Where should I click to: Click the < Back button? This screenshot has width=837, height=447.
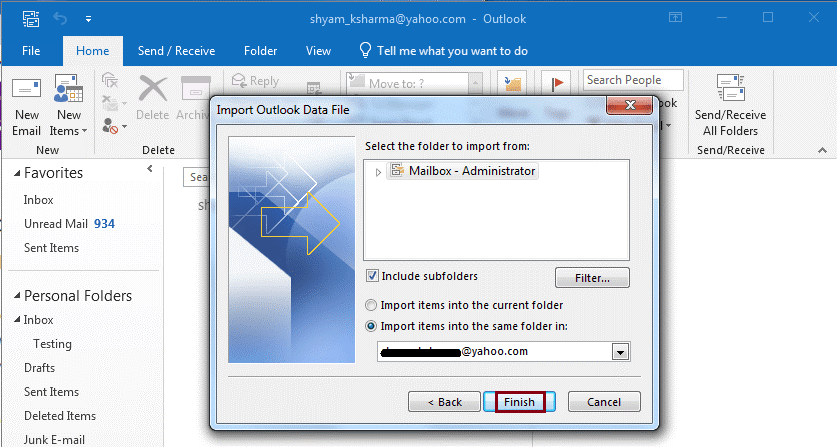(445, 402)
